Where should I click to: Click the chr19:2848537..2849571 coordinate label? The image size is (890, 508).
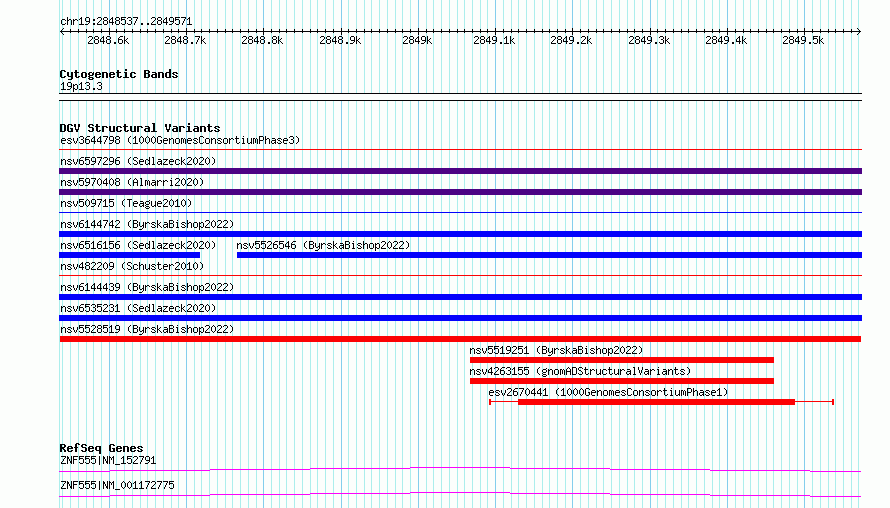pyautogui.click(x=126, y=22)
